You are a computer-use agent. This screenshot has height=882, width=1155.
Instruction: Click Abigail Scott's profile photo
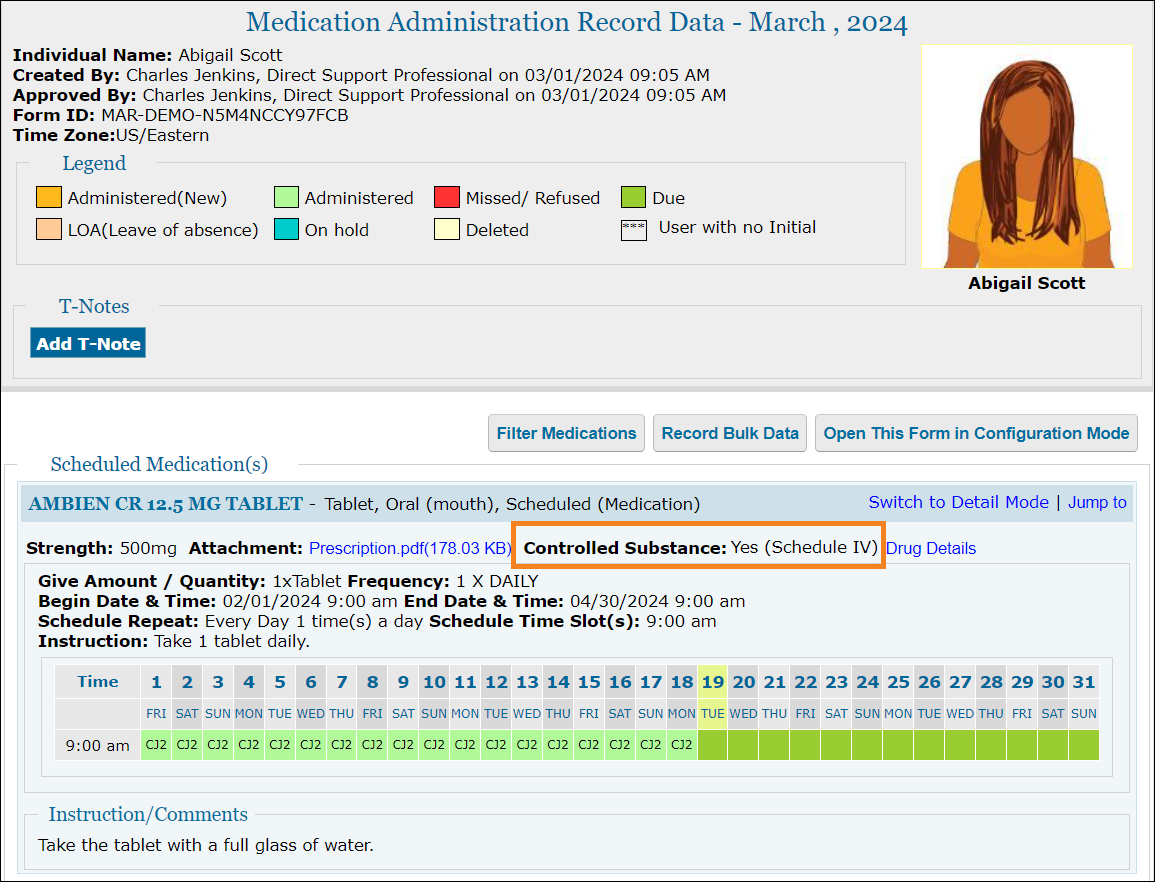click(1026, 157)
